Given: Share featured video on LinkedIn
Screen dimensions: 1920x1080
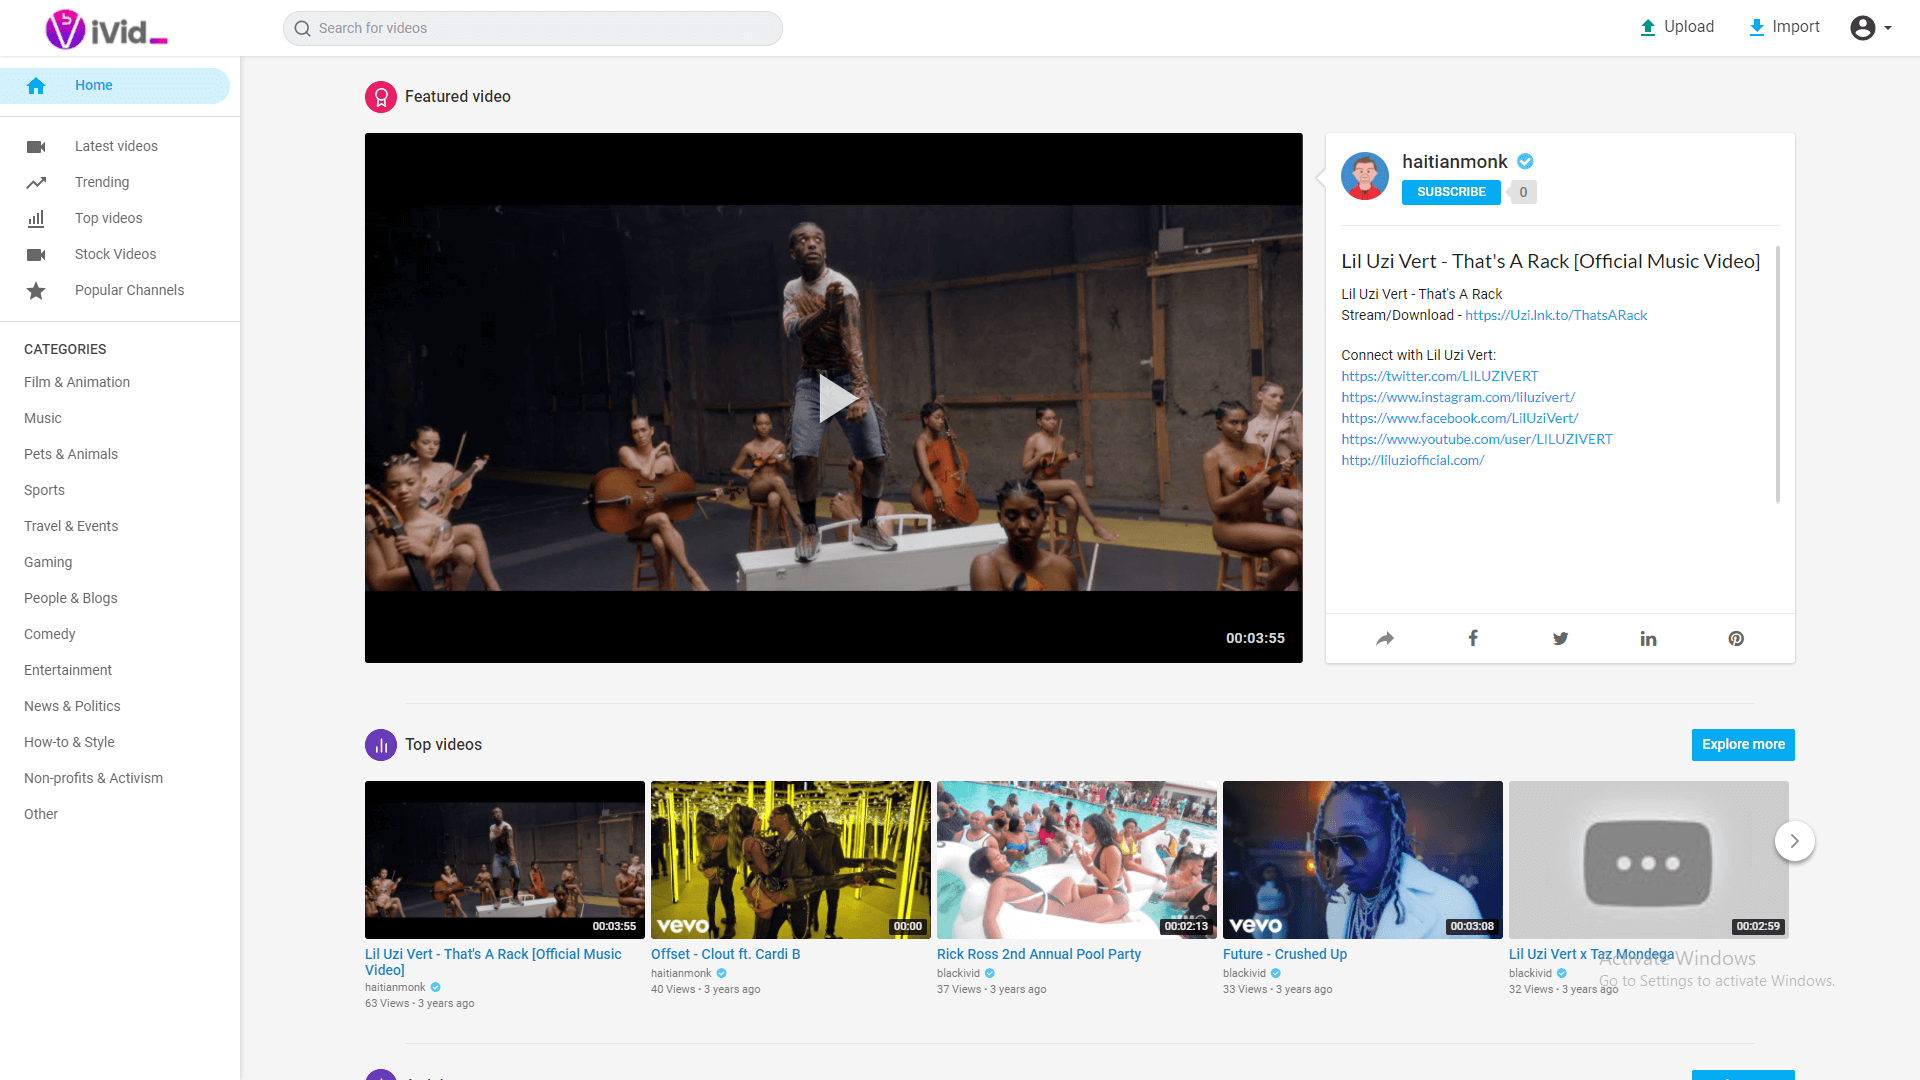Looking at the screenshot, I should pos(1648,638).
